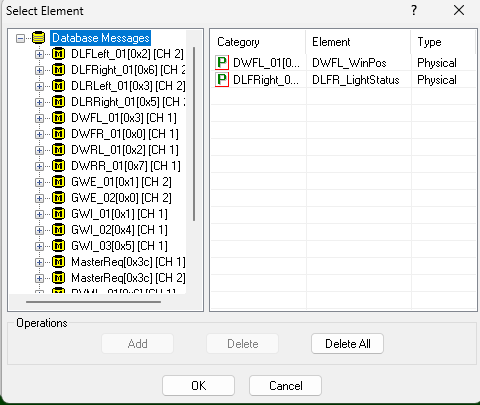Click the DWRL_01 message icon
The height and width of the screenshot is (405, 480).
point(59,150)
